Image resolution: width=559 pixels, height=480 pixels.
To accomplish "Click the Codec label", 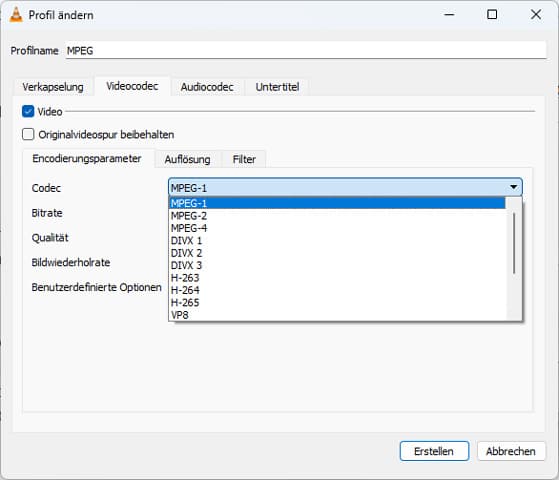I will pos(46,188).
